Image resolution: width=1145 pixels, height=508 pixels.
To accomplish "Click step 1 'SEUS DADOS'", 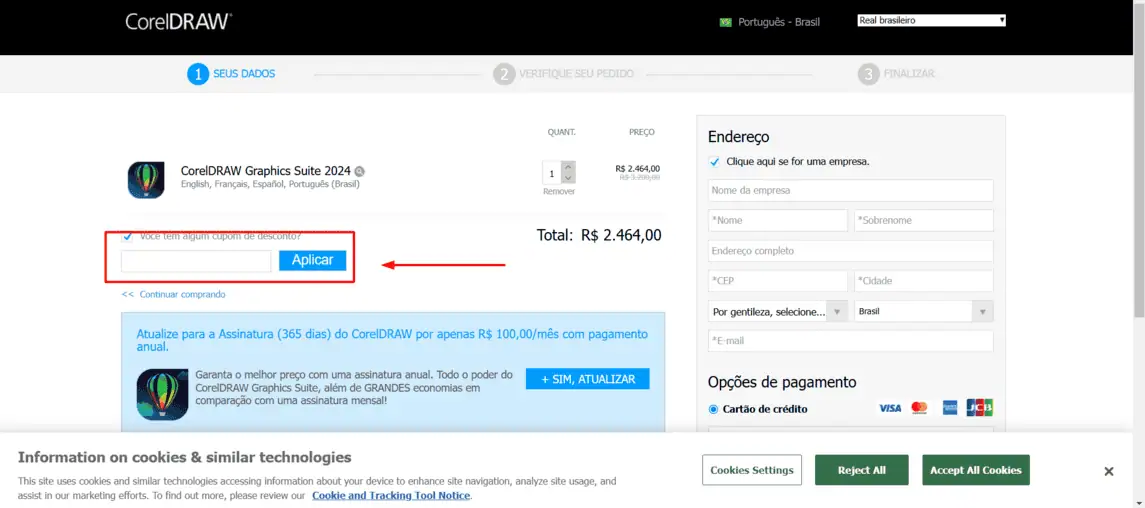I will tap(231, 74).
